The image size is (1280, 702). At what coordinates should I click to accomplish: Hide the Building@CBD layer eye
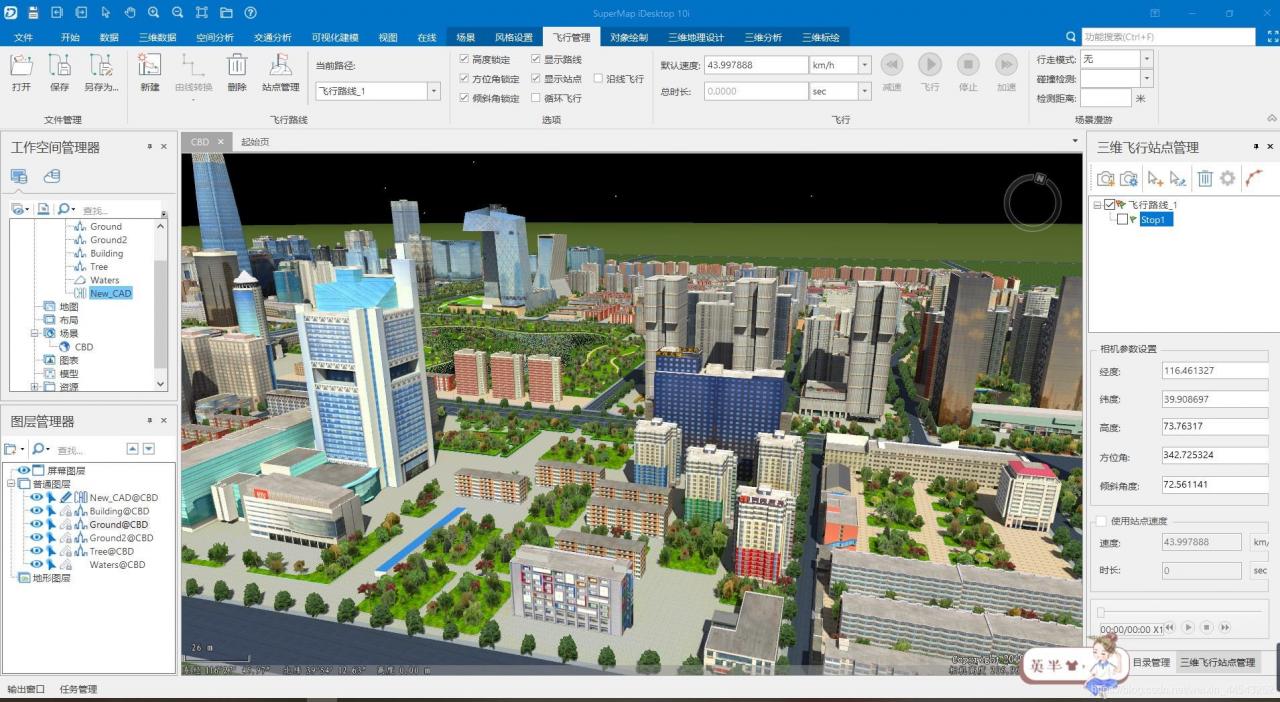pos(36,511)
